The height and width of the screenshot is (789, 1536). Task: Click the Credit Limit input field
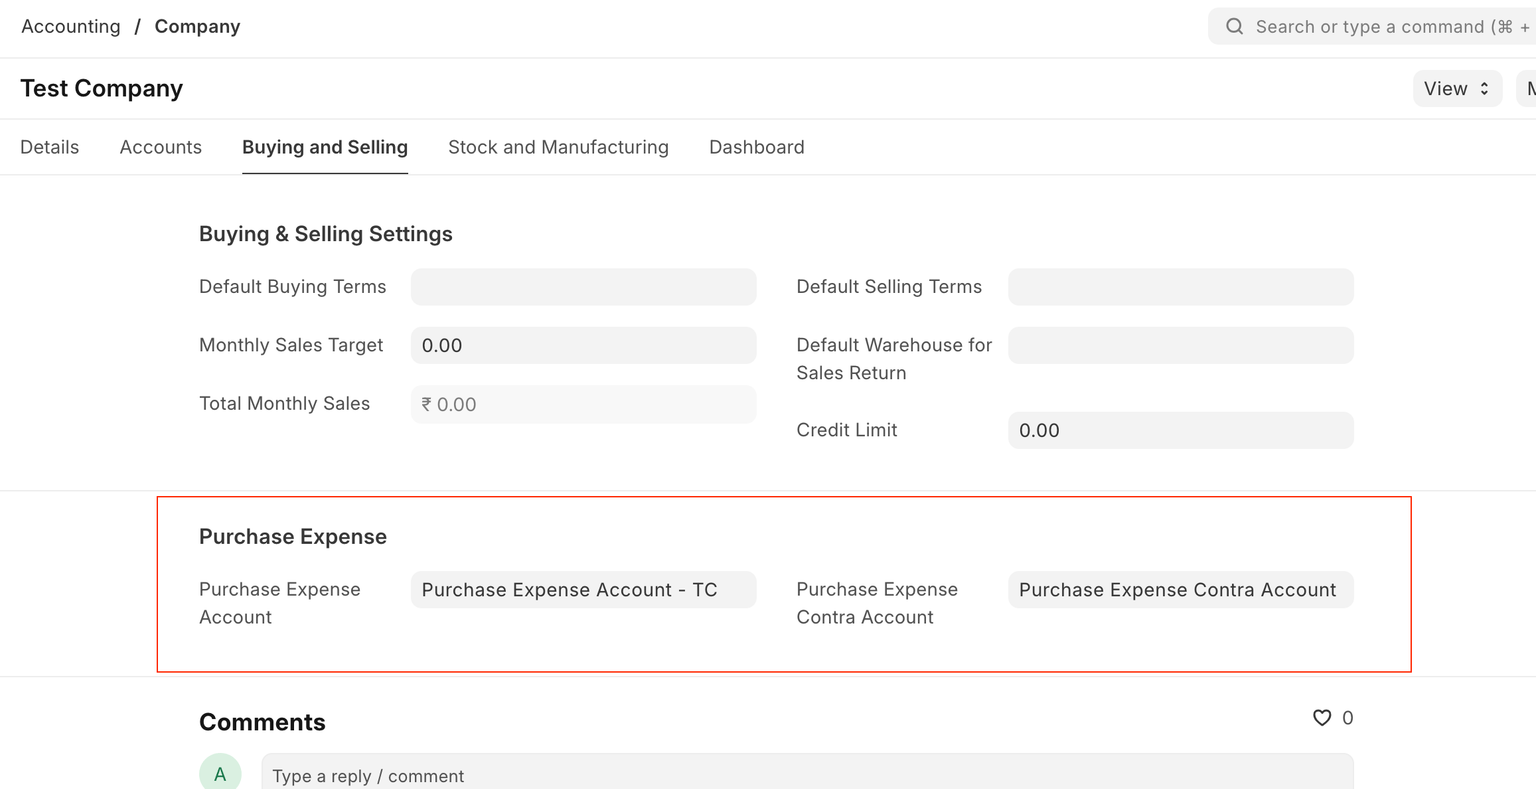click(x=1180, y=431)
